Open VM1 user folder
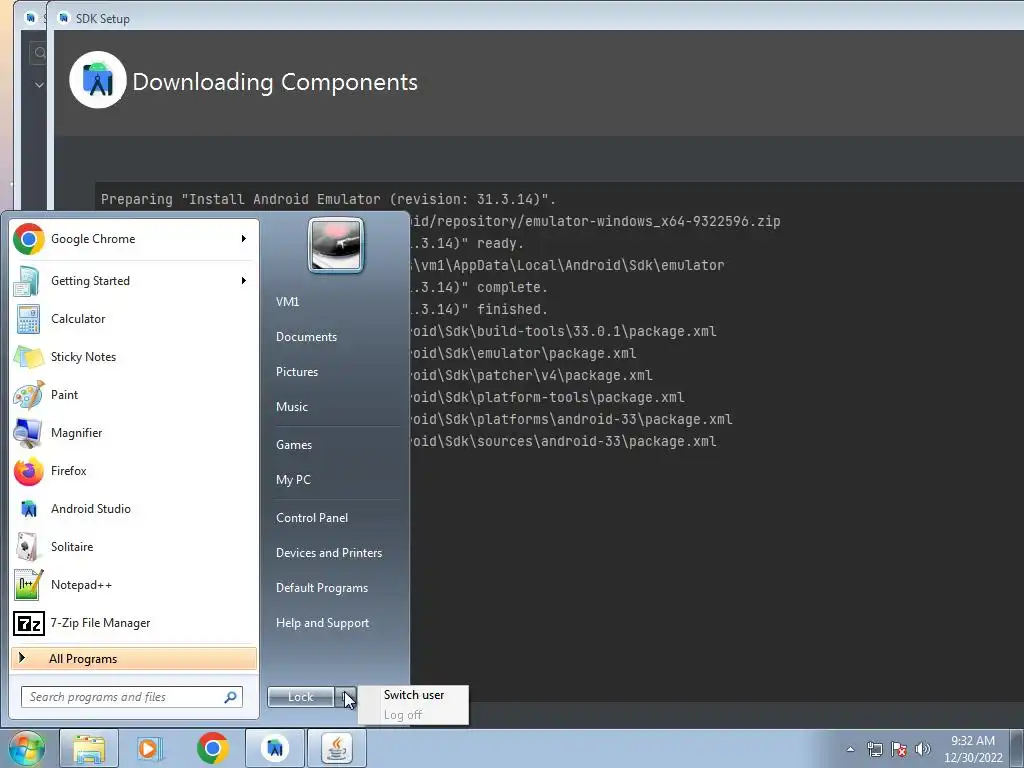The width and height of the screenshot is (1024, 768). pyautogui.click(x=287, y=302)
